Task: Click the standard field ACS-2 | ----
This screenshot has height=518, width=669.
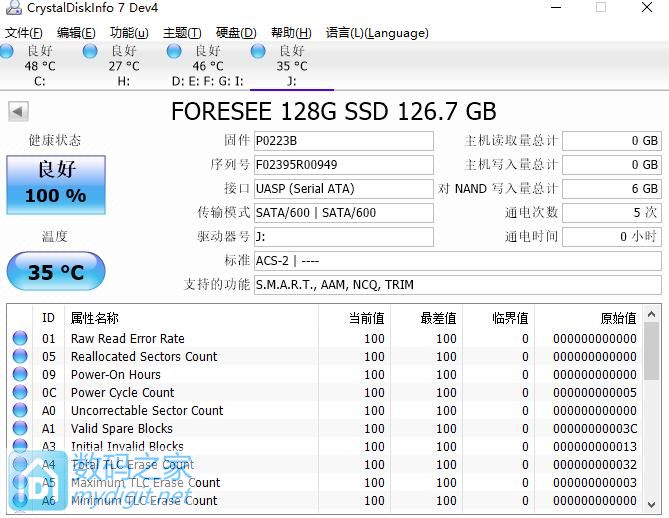Action: (458, 260)
